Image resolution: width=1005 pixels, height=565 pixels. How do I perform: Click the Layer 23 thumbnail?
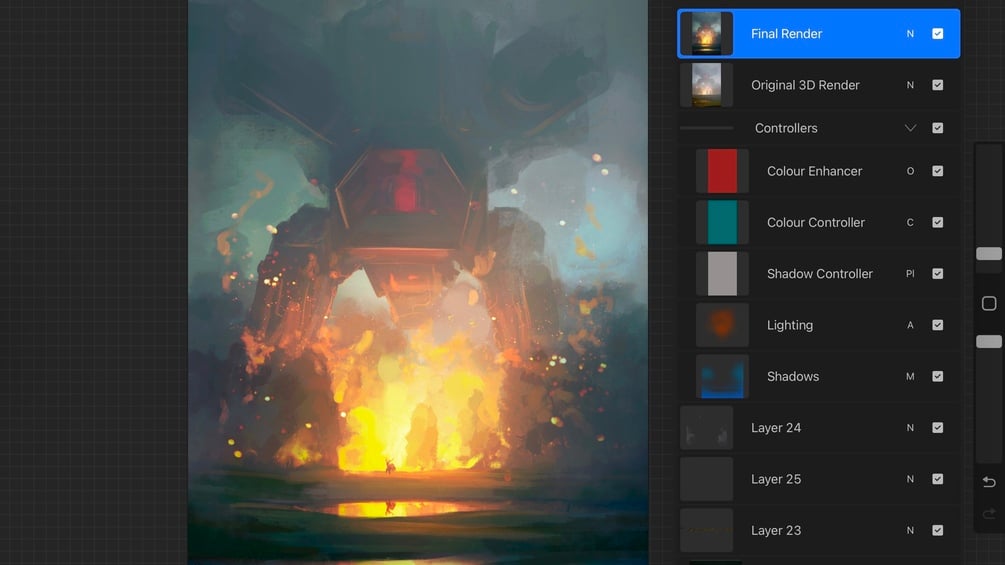click(706, 530)
